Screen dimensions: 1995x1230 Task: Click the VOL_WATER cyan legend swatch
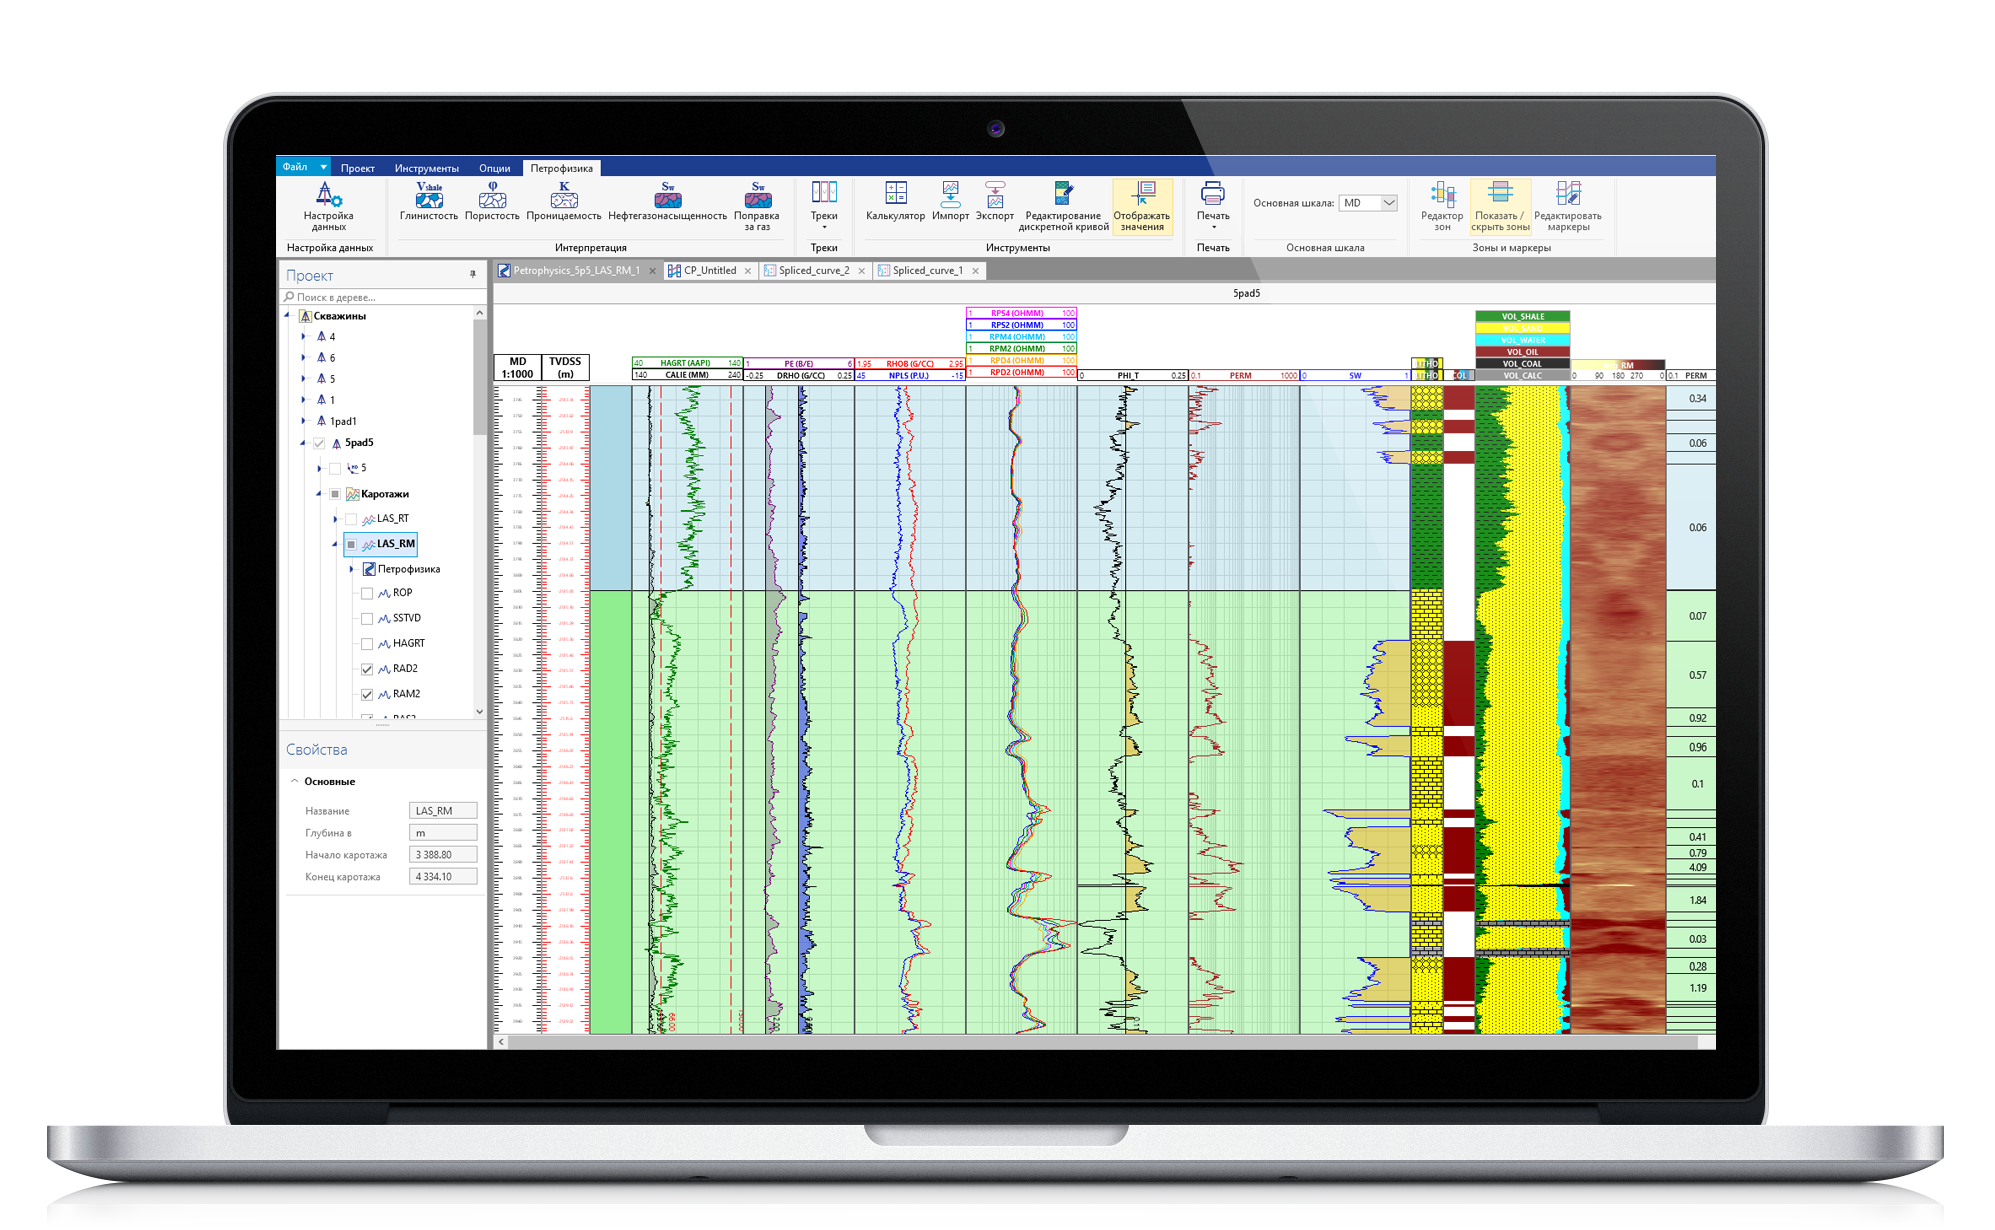1522,340
